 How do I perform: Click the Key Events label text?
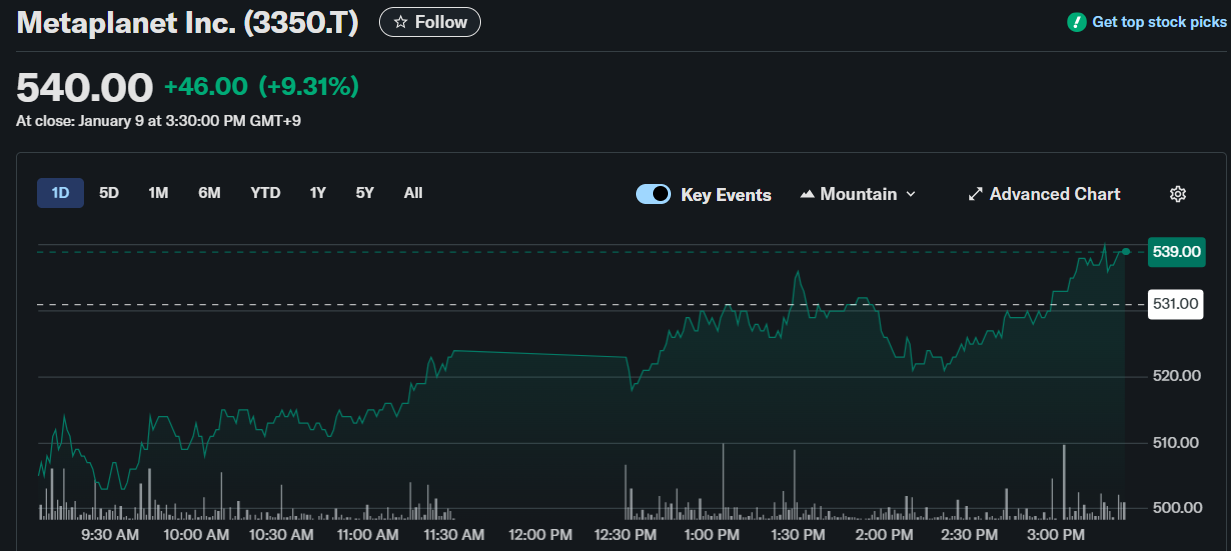click(726, 195)
